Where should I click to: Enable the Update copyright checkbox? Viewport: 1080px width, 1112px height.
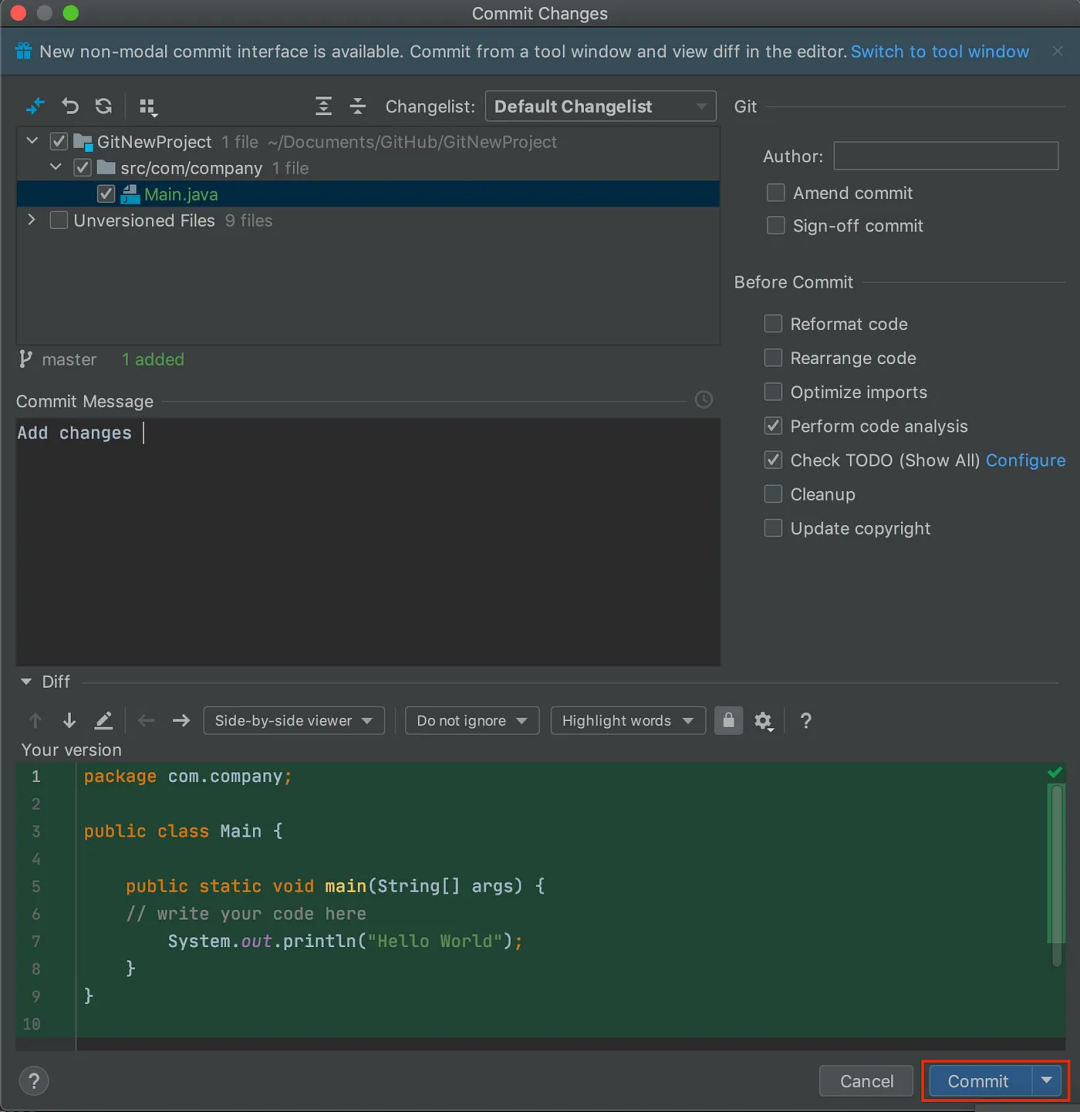[x=773, y=528]
